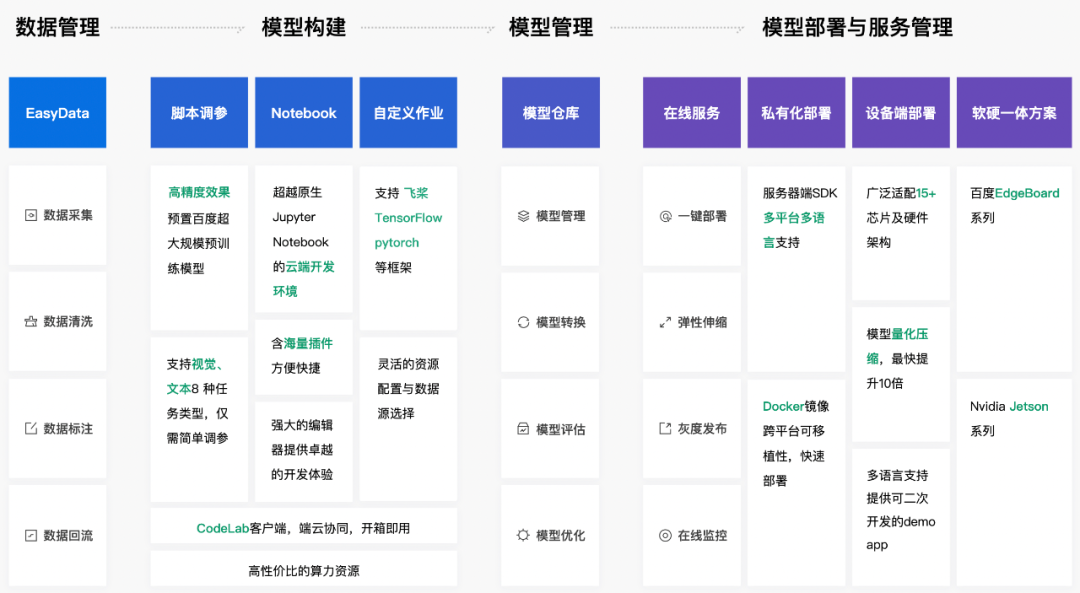1080x593 pixels.
Task: Click the 数据采集 icon
Action: pos(31,216)
